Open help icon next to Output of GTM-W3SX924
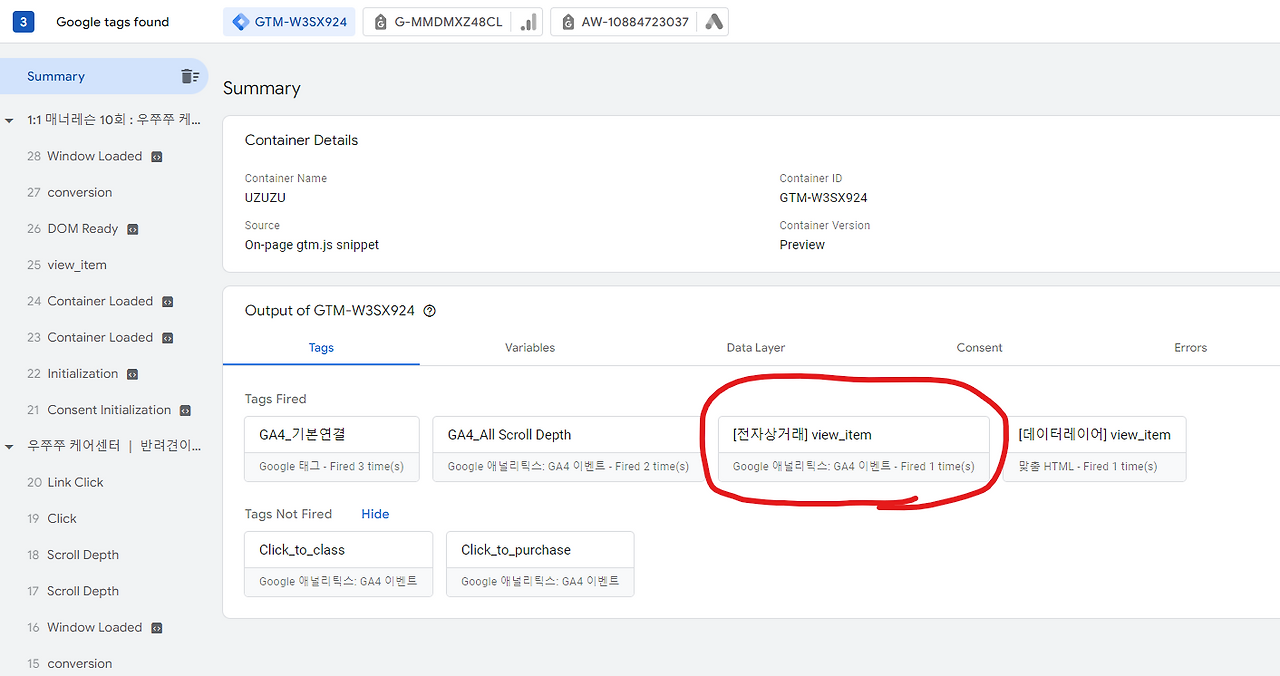1280x676 pixels. 430,311
